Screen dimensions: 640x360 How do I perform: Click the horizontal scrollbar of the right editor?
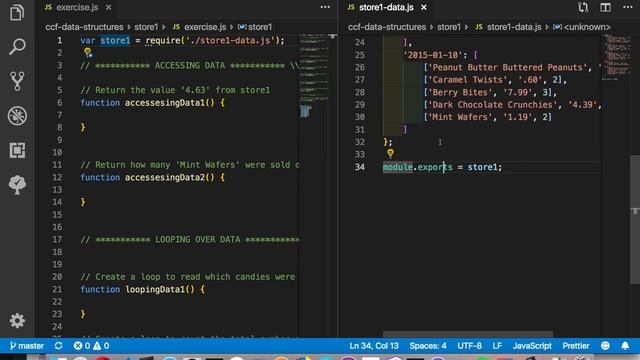pyautogui.click(x=468, y=334)
